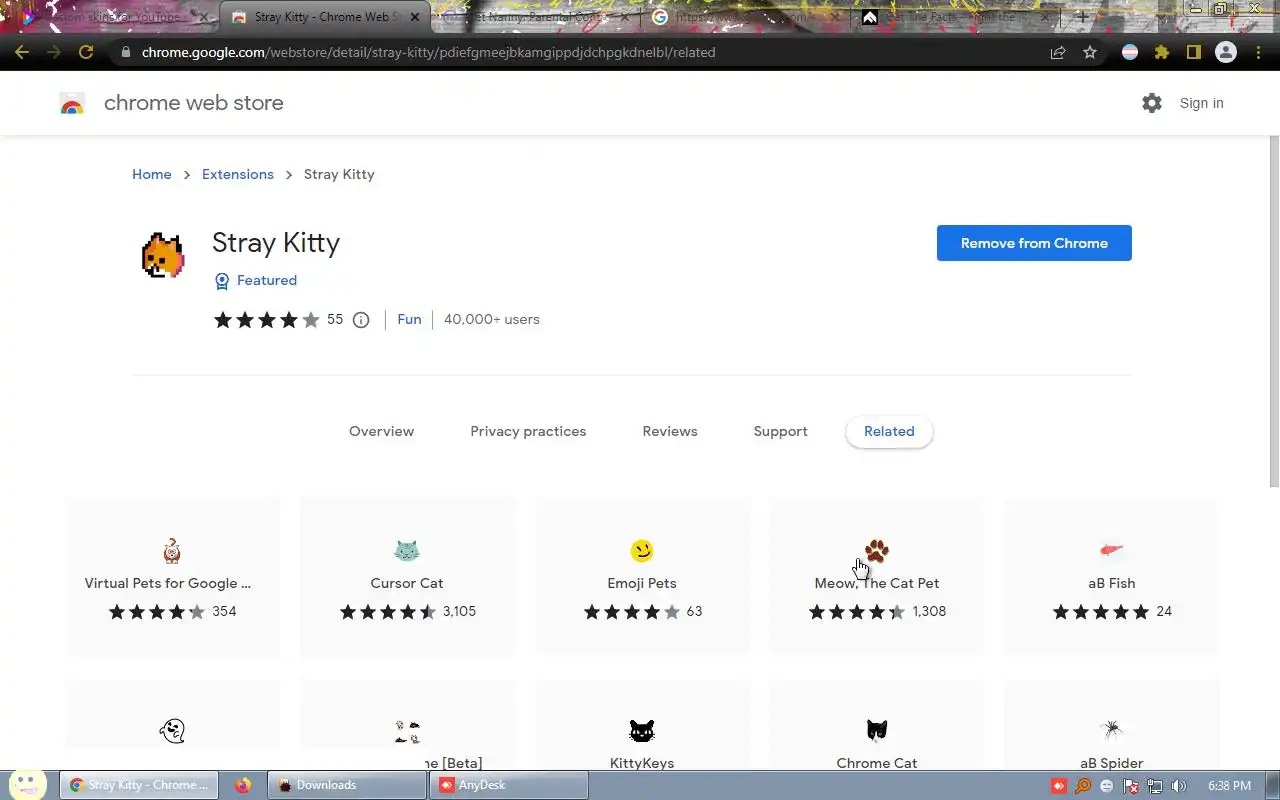
Task: Open Chrome three-dot menu
Action: tap(1258, 52)
